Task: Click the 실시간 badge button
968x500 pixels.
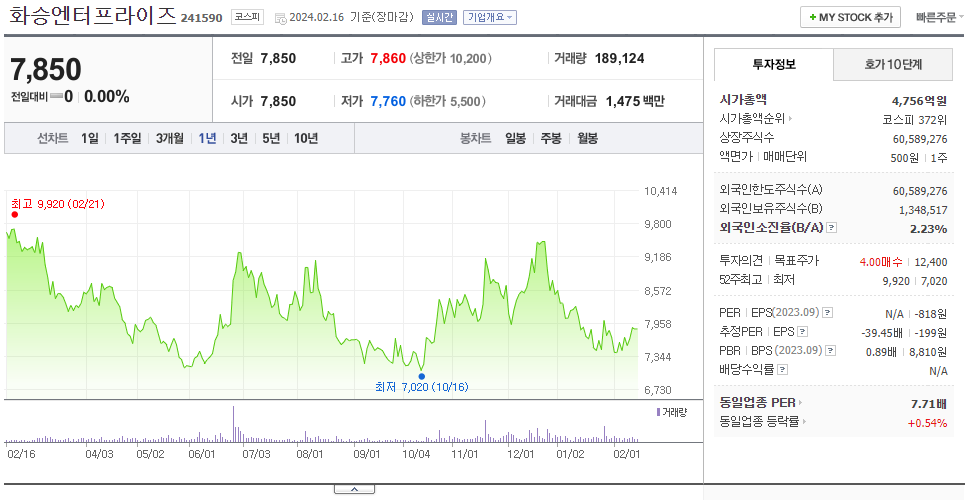Action: tap(439, 17)
